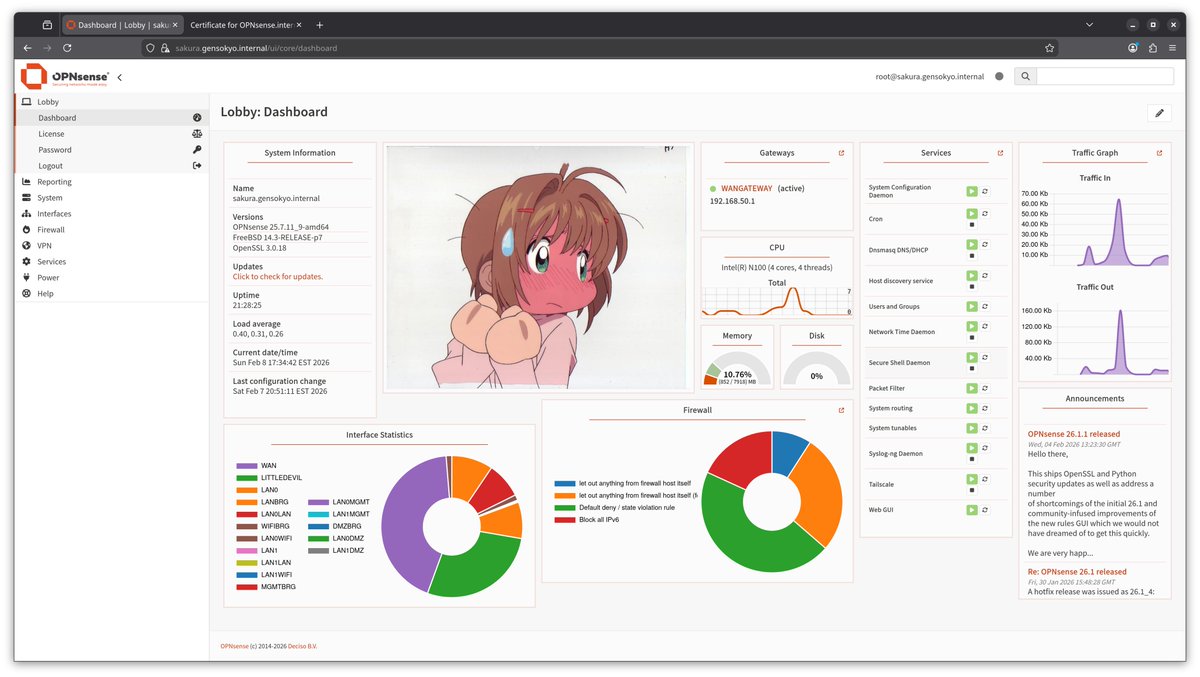Open the WANGATEWAY gateway link
Image resolution: width=1200 pixels, height=677 pixels.
[746, 189]
